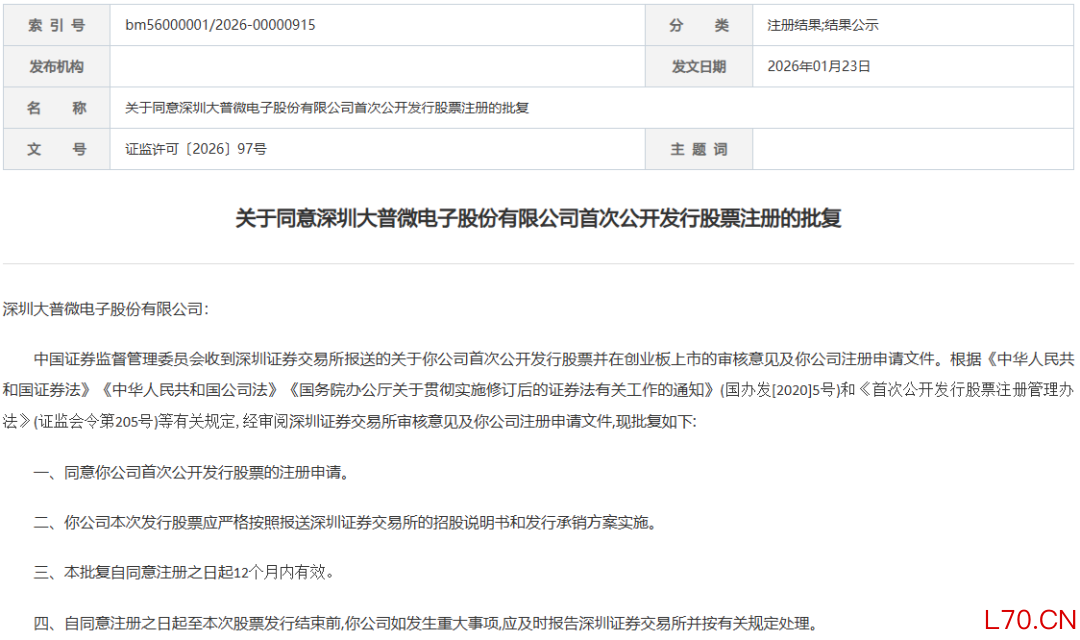Click the addressee line 深圳大普微电子股份有限公司:
Viewport: 1080px width, 640px height.
(x=105, y=309)
